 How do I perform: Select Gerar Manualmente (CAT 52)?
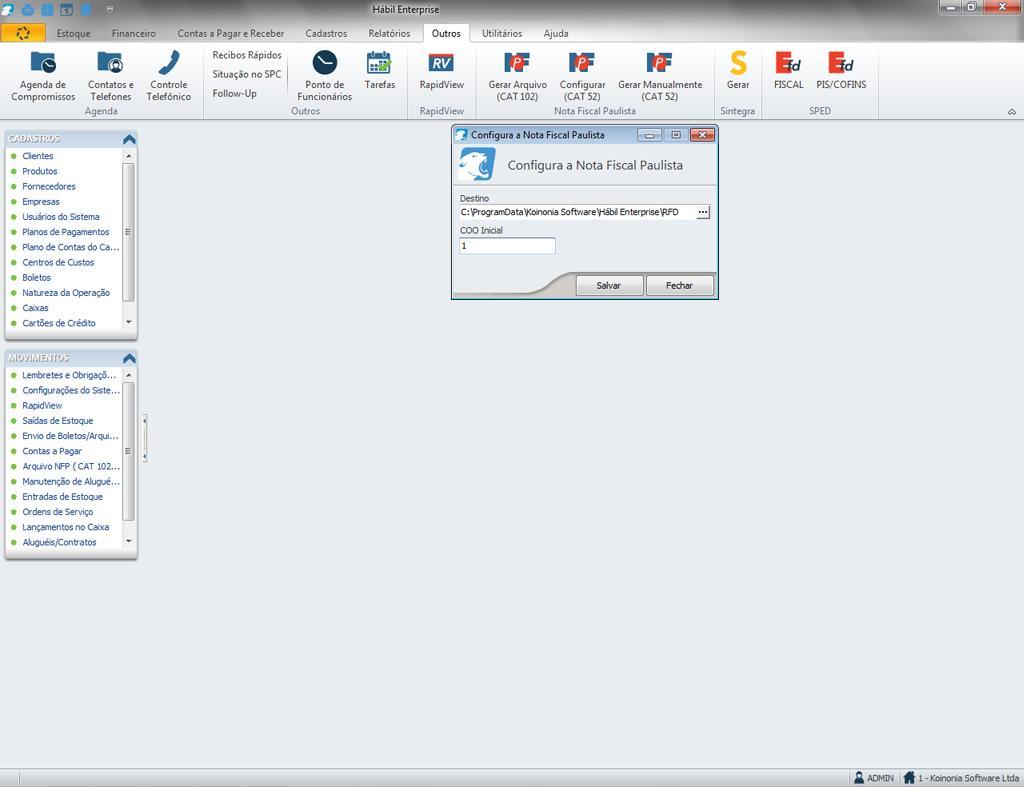click(x=660, y=76)
